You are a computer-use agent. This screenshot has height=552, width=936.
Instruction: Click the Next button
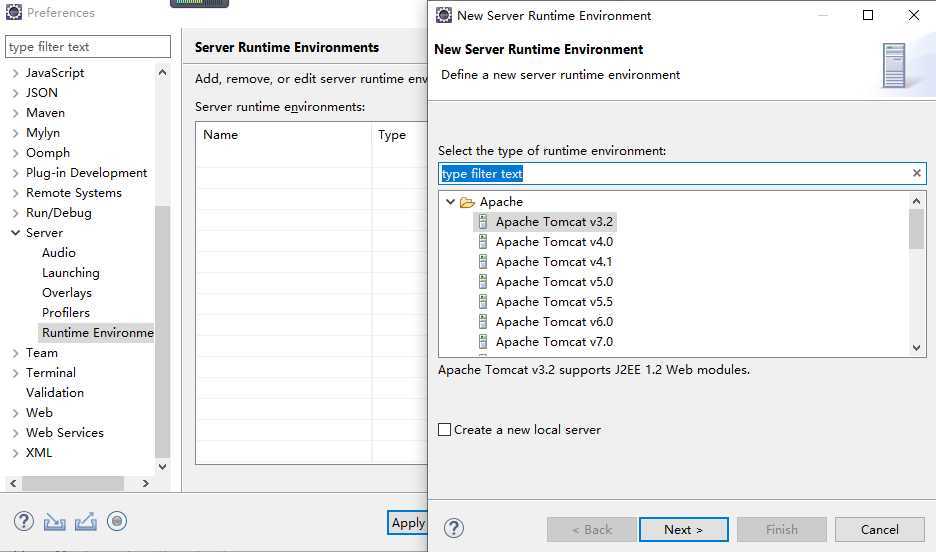(683, 529)
